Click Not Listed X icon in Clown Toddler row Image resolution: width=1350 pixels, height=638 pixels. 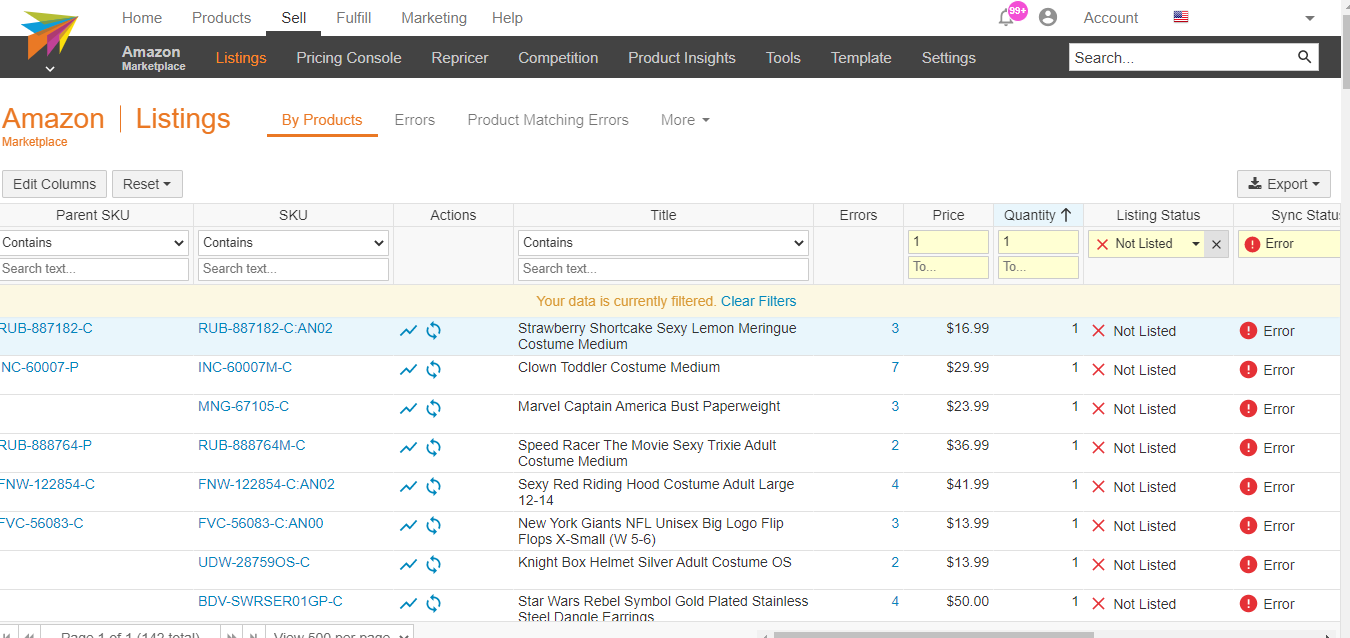[x=1098, y=370]
